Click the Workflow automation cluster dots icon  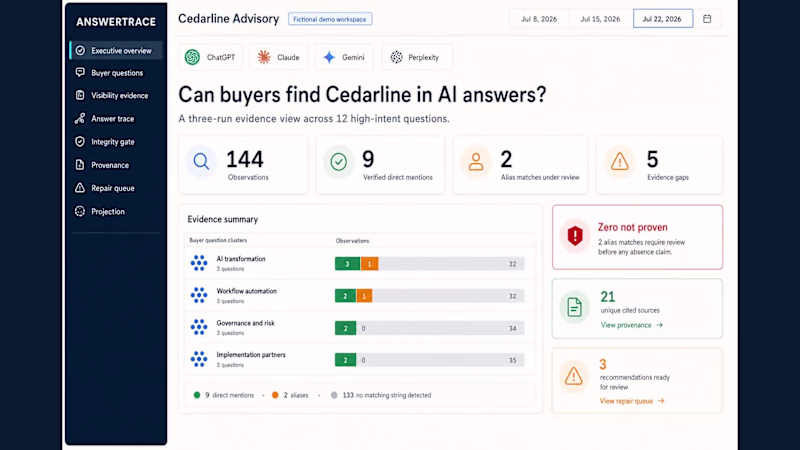coord(199,295)
